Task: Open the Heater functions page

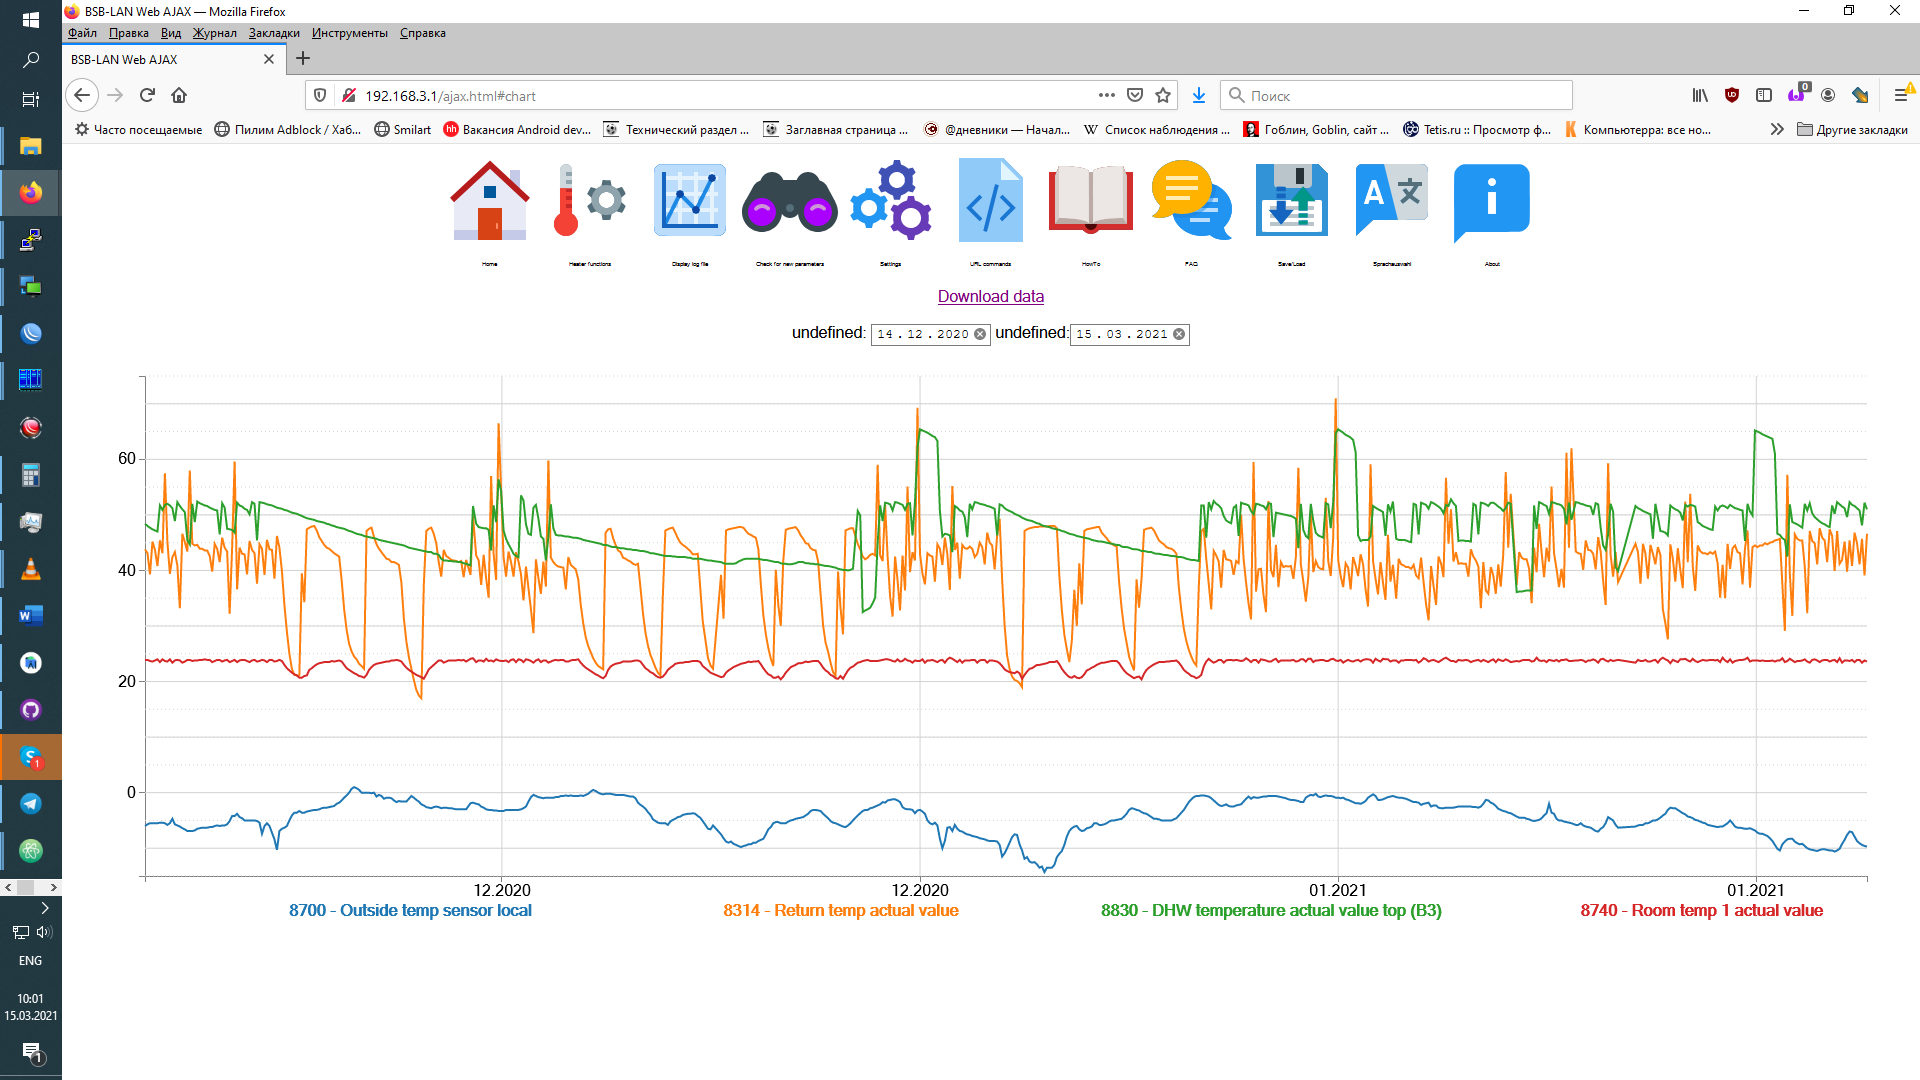Action: tap(589, 200)
